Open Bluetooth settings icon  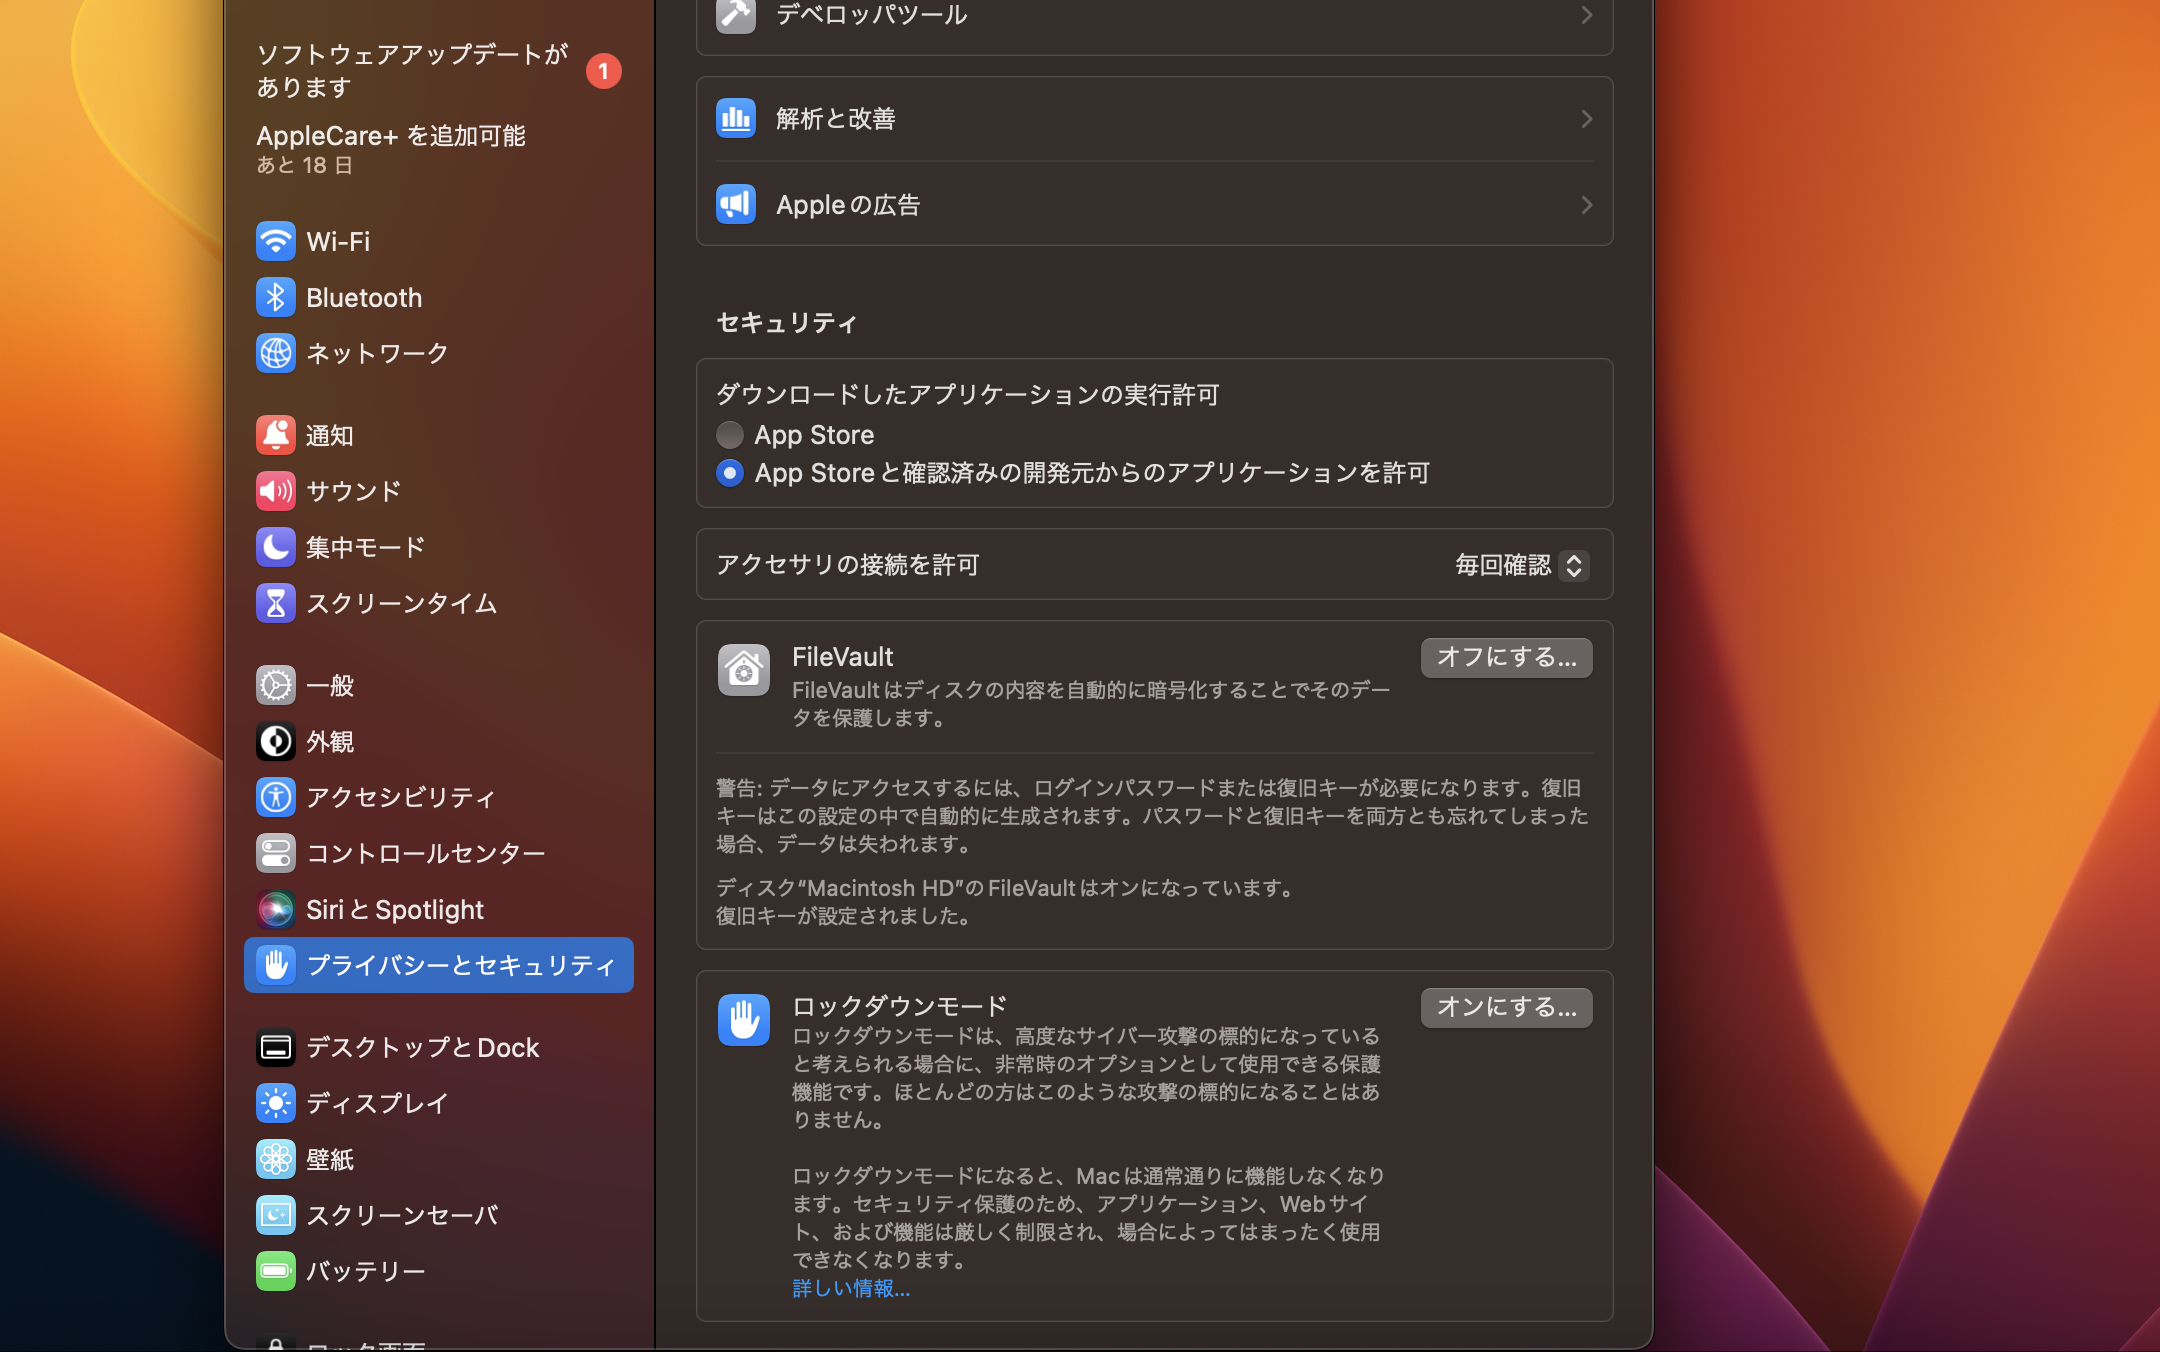click(275, 297)
